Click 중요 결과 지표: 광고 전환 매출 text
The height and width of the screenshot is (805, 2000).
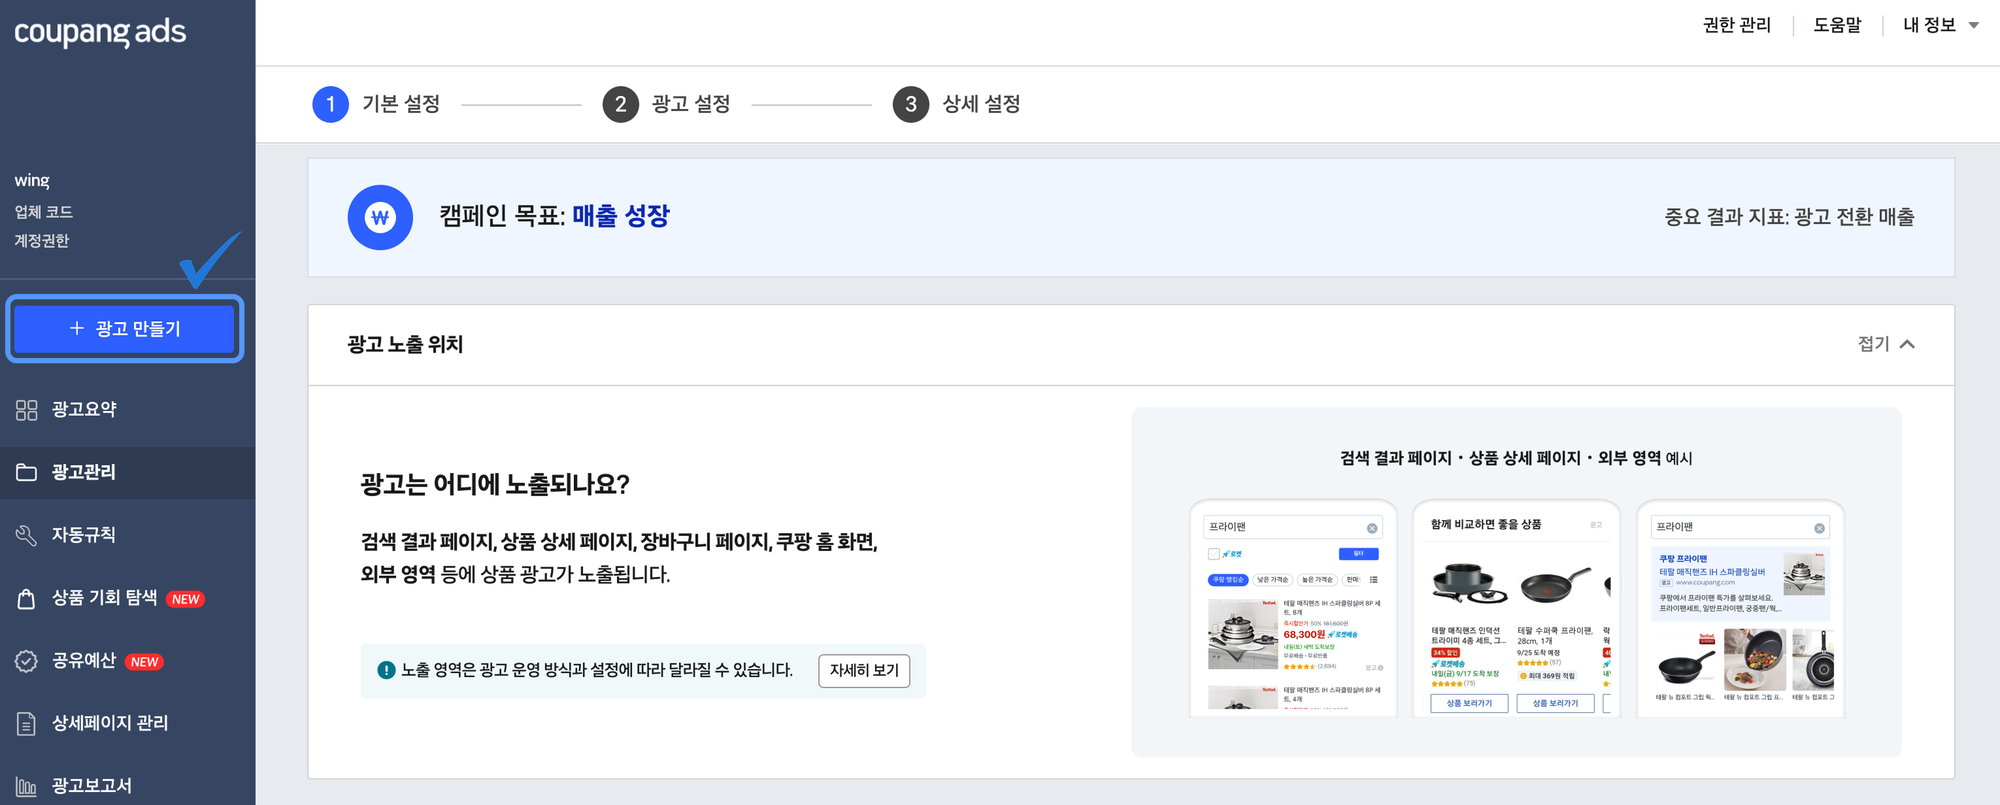coord(1789,217)
